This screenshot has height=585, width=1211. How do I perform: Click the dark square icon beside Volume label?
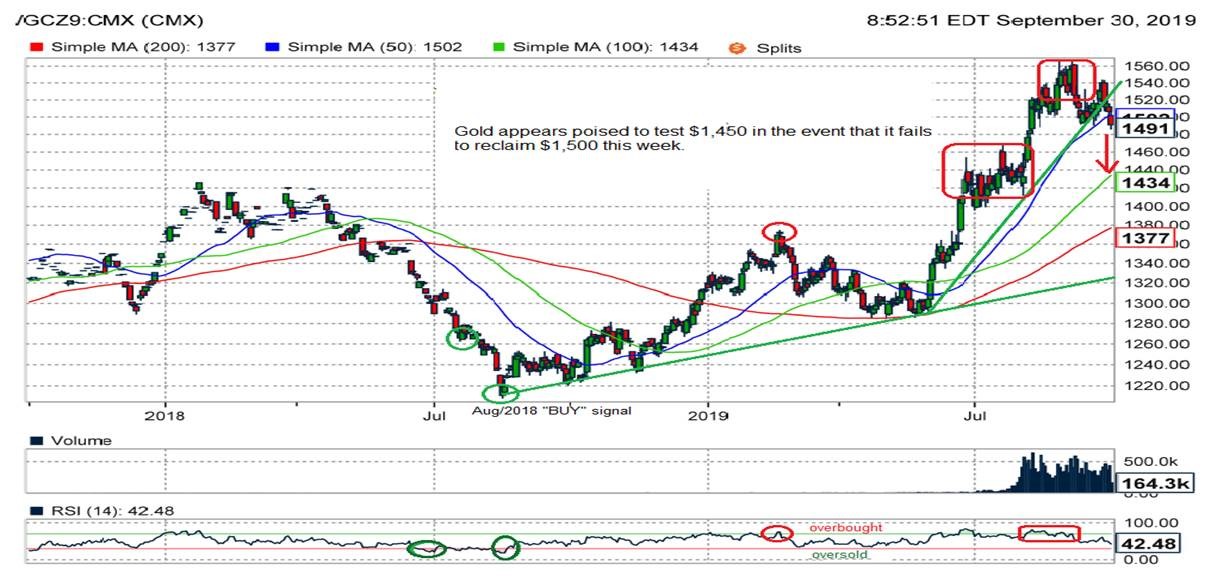(36, 441)
